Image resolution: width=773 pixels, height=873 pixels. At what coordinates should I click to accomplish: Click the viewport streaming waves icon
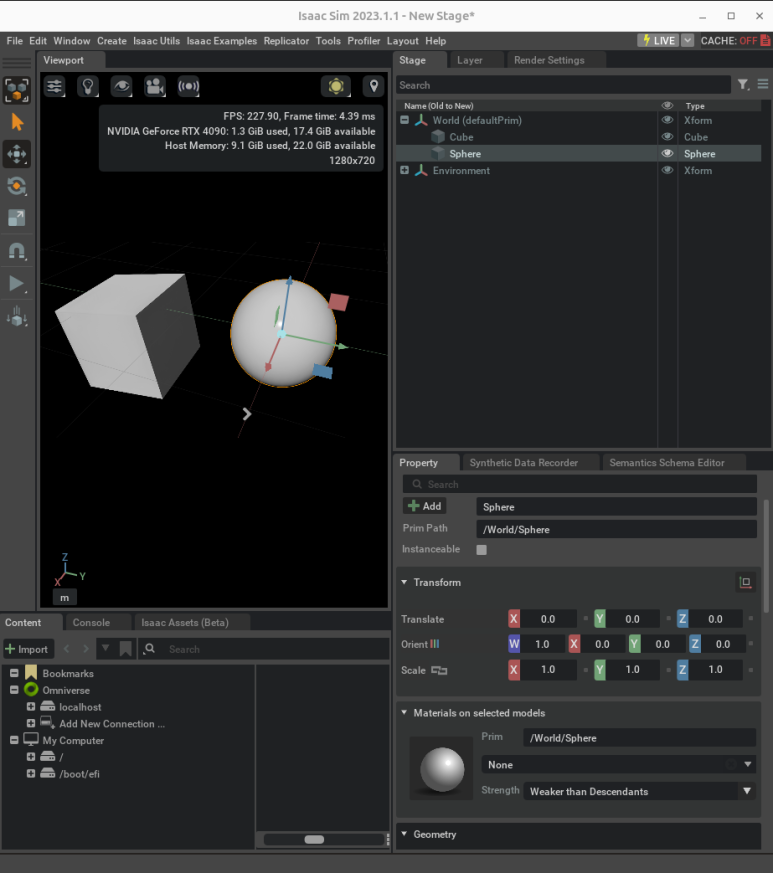tap(188, 86)
